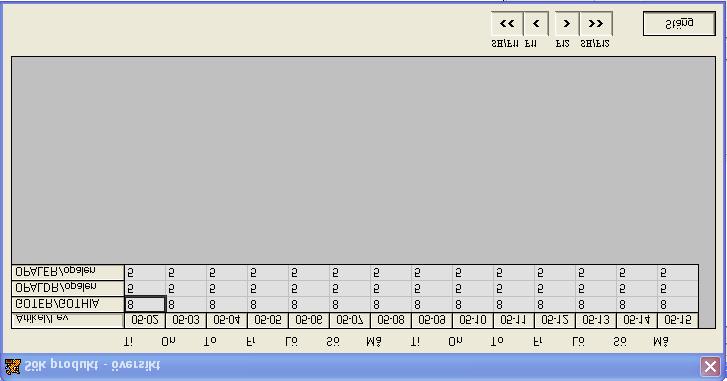The width and height of the screenshot is (727, 381).
Task: Select the 05-14 date column header
Action: pos(637,320)
